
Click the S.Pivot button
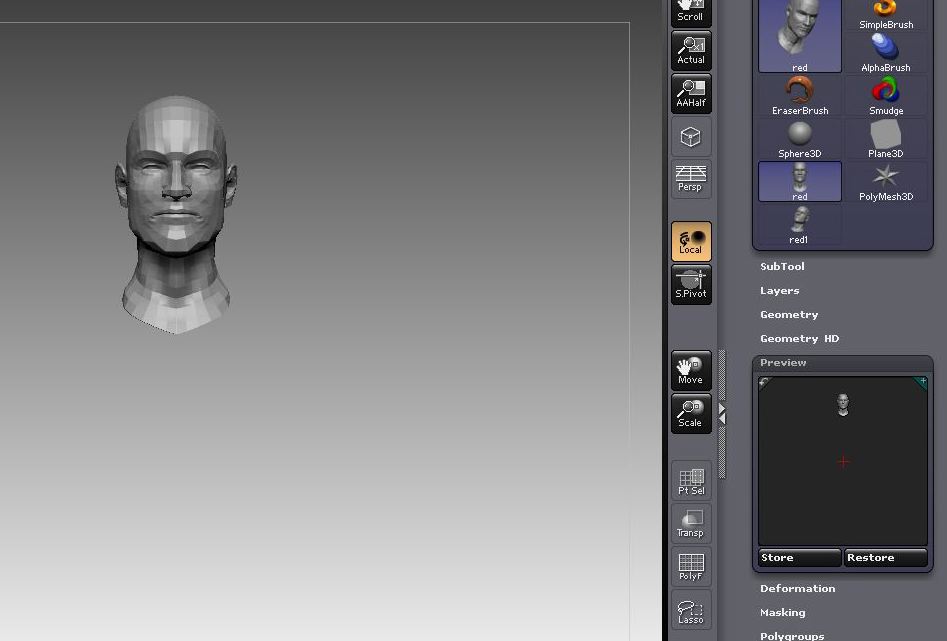click(691, 285)
